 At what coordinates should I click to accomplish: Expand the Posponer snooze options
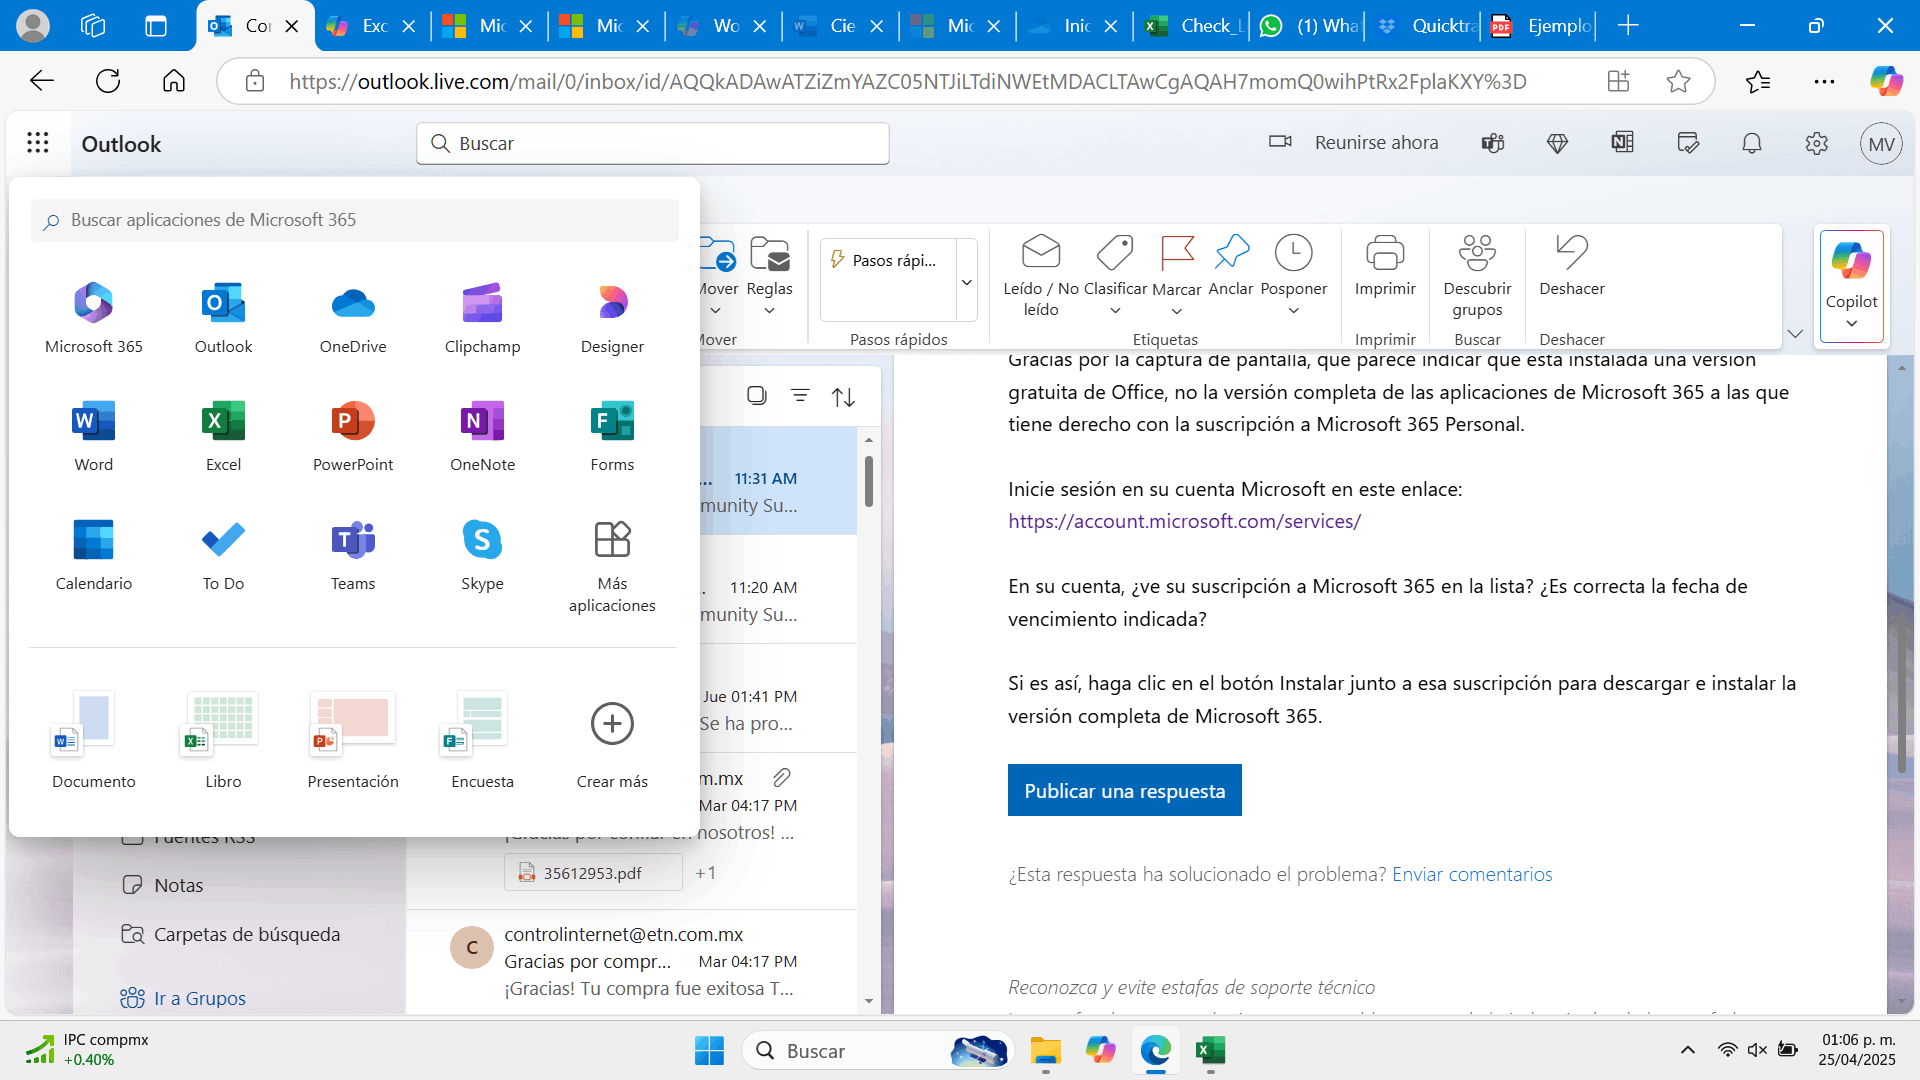1293,311
